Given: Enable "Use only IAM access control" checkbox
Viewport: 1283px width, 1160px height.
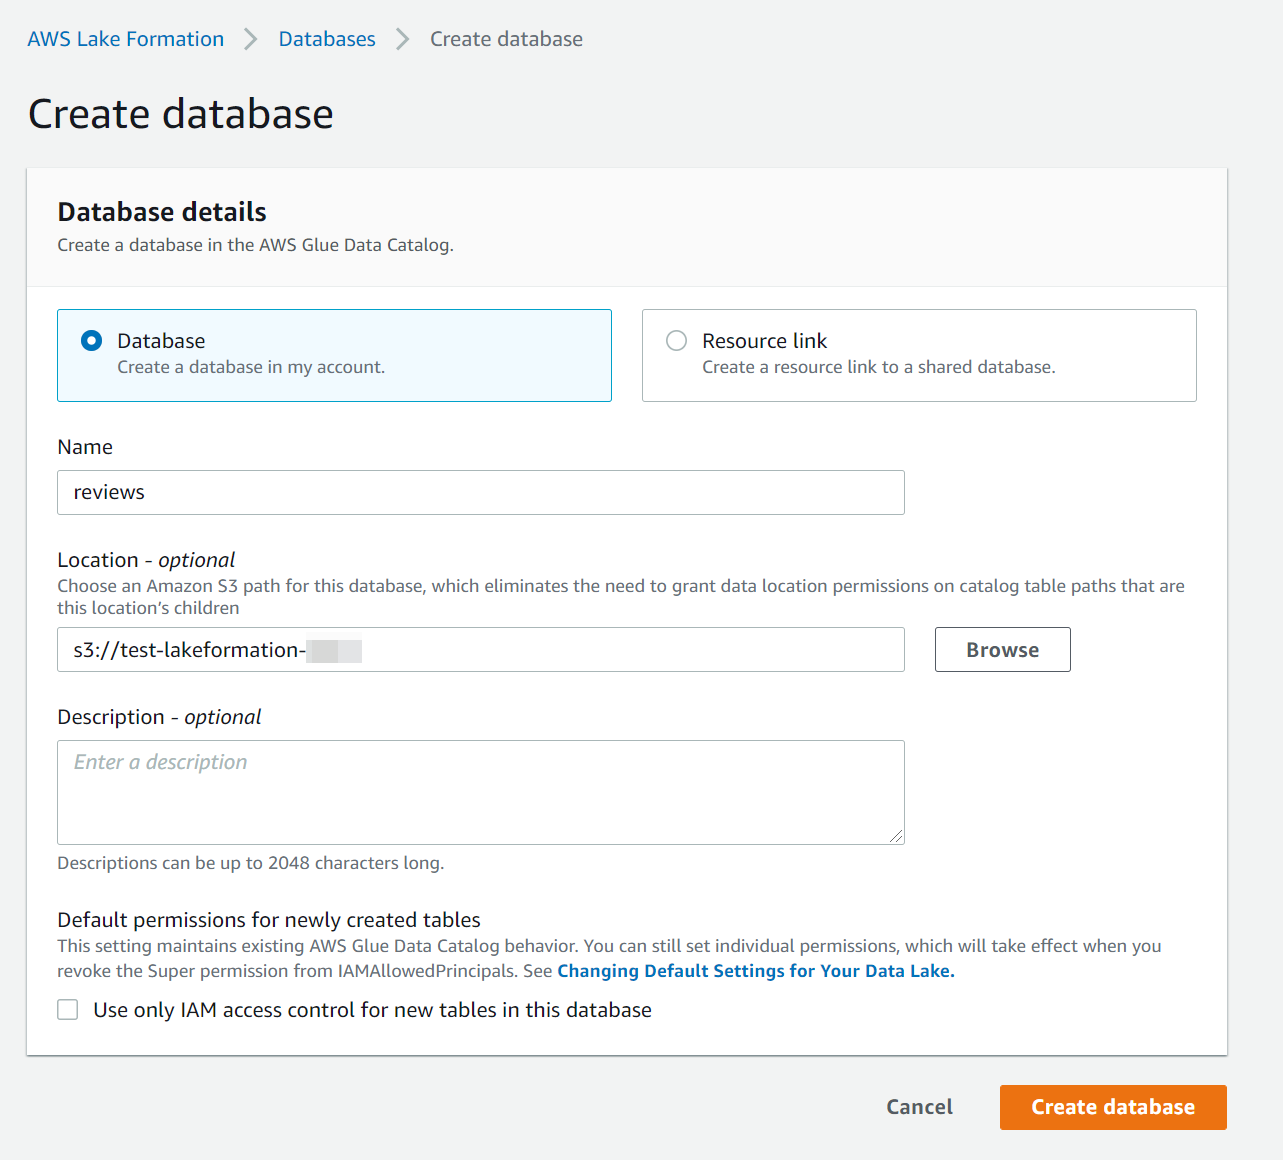Looking at the screenshot, I should (67, 1009).
